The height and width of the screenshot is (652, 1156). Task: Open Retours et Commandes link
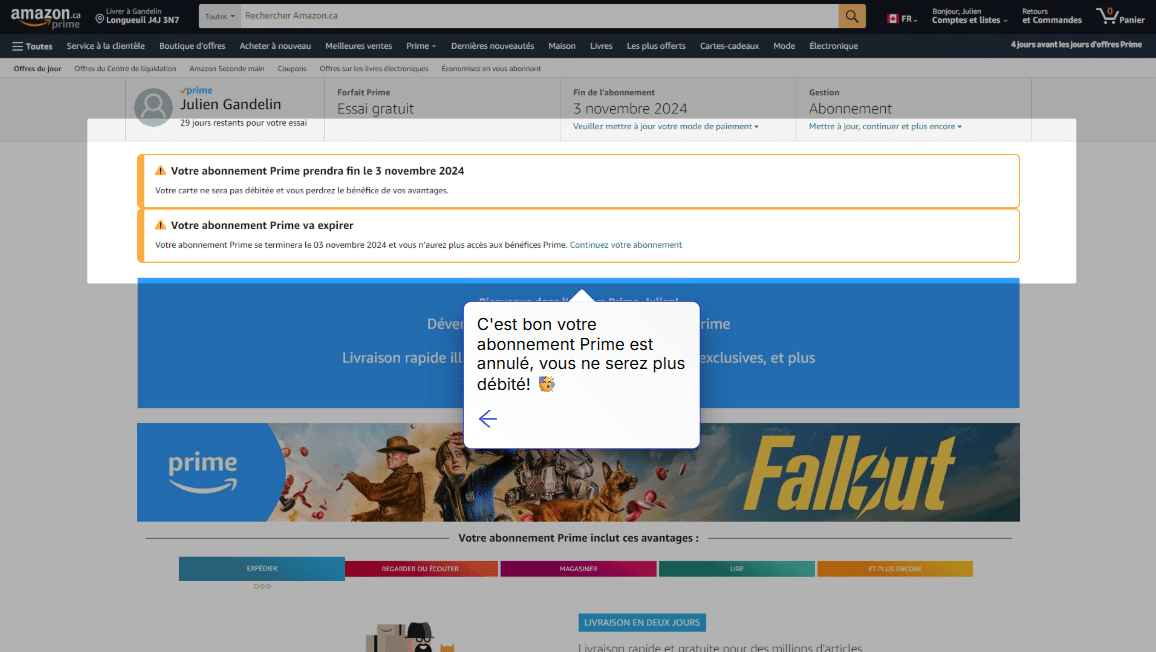point(1051,16)
